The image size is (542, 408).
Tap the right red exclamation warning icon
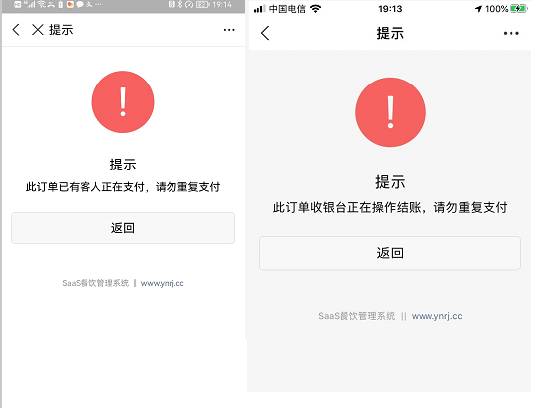pos(390,112)
